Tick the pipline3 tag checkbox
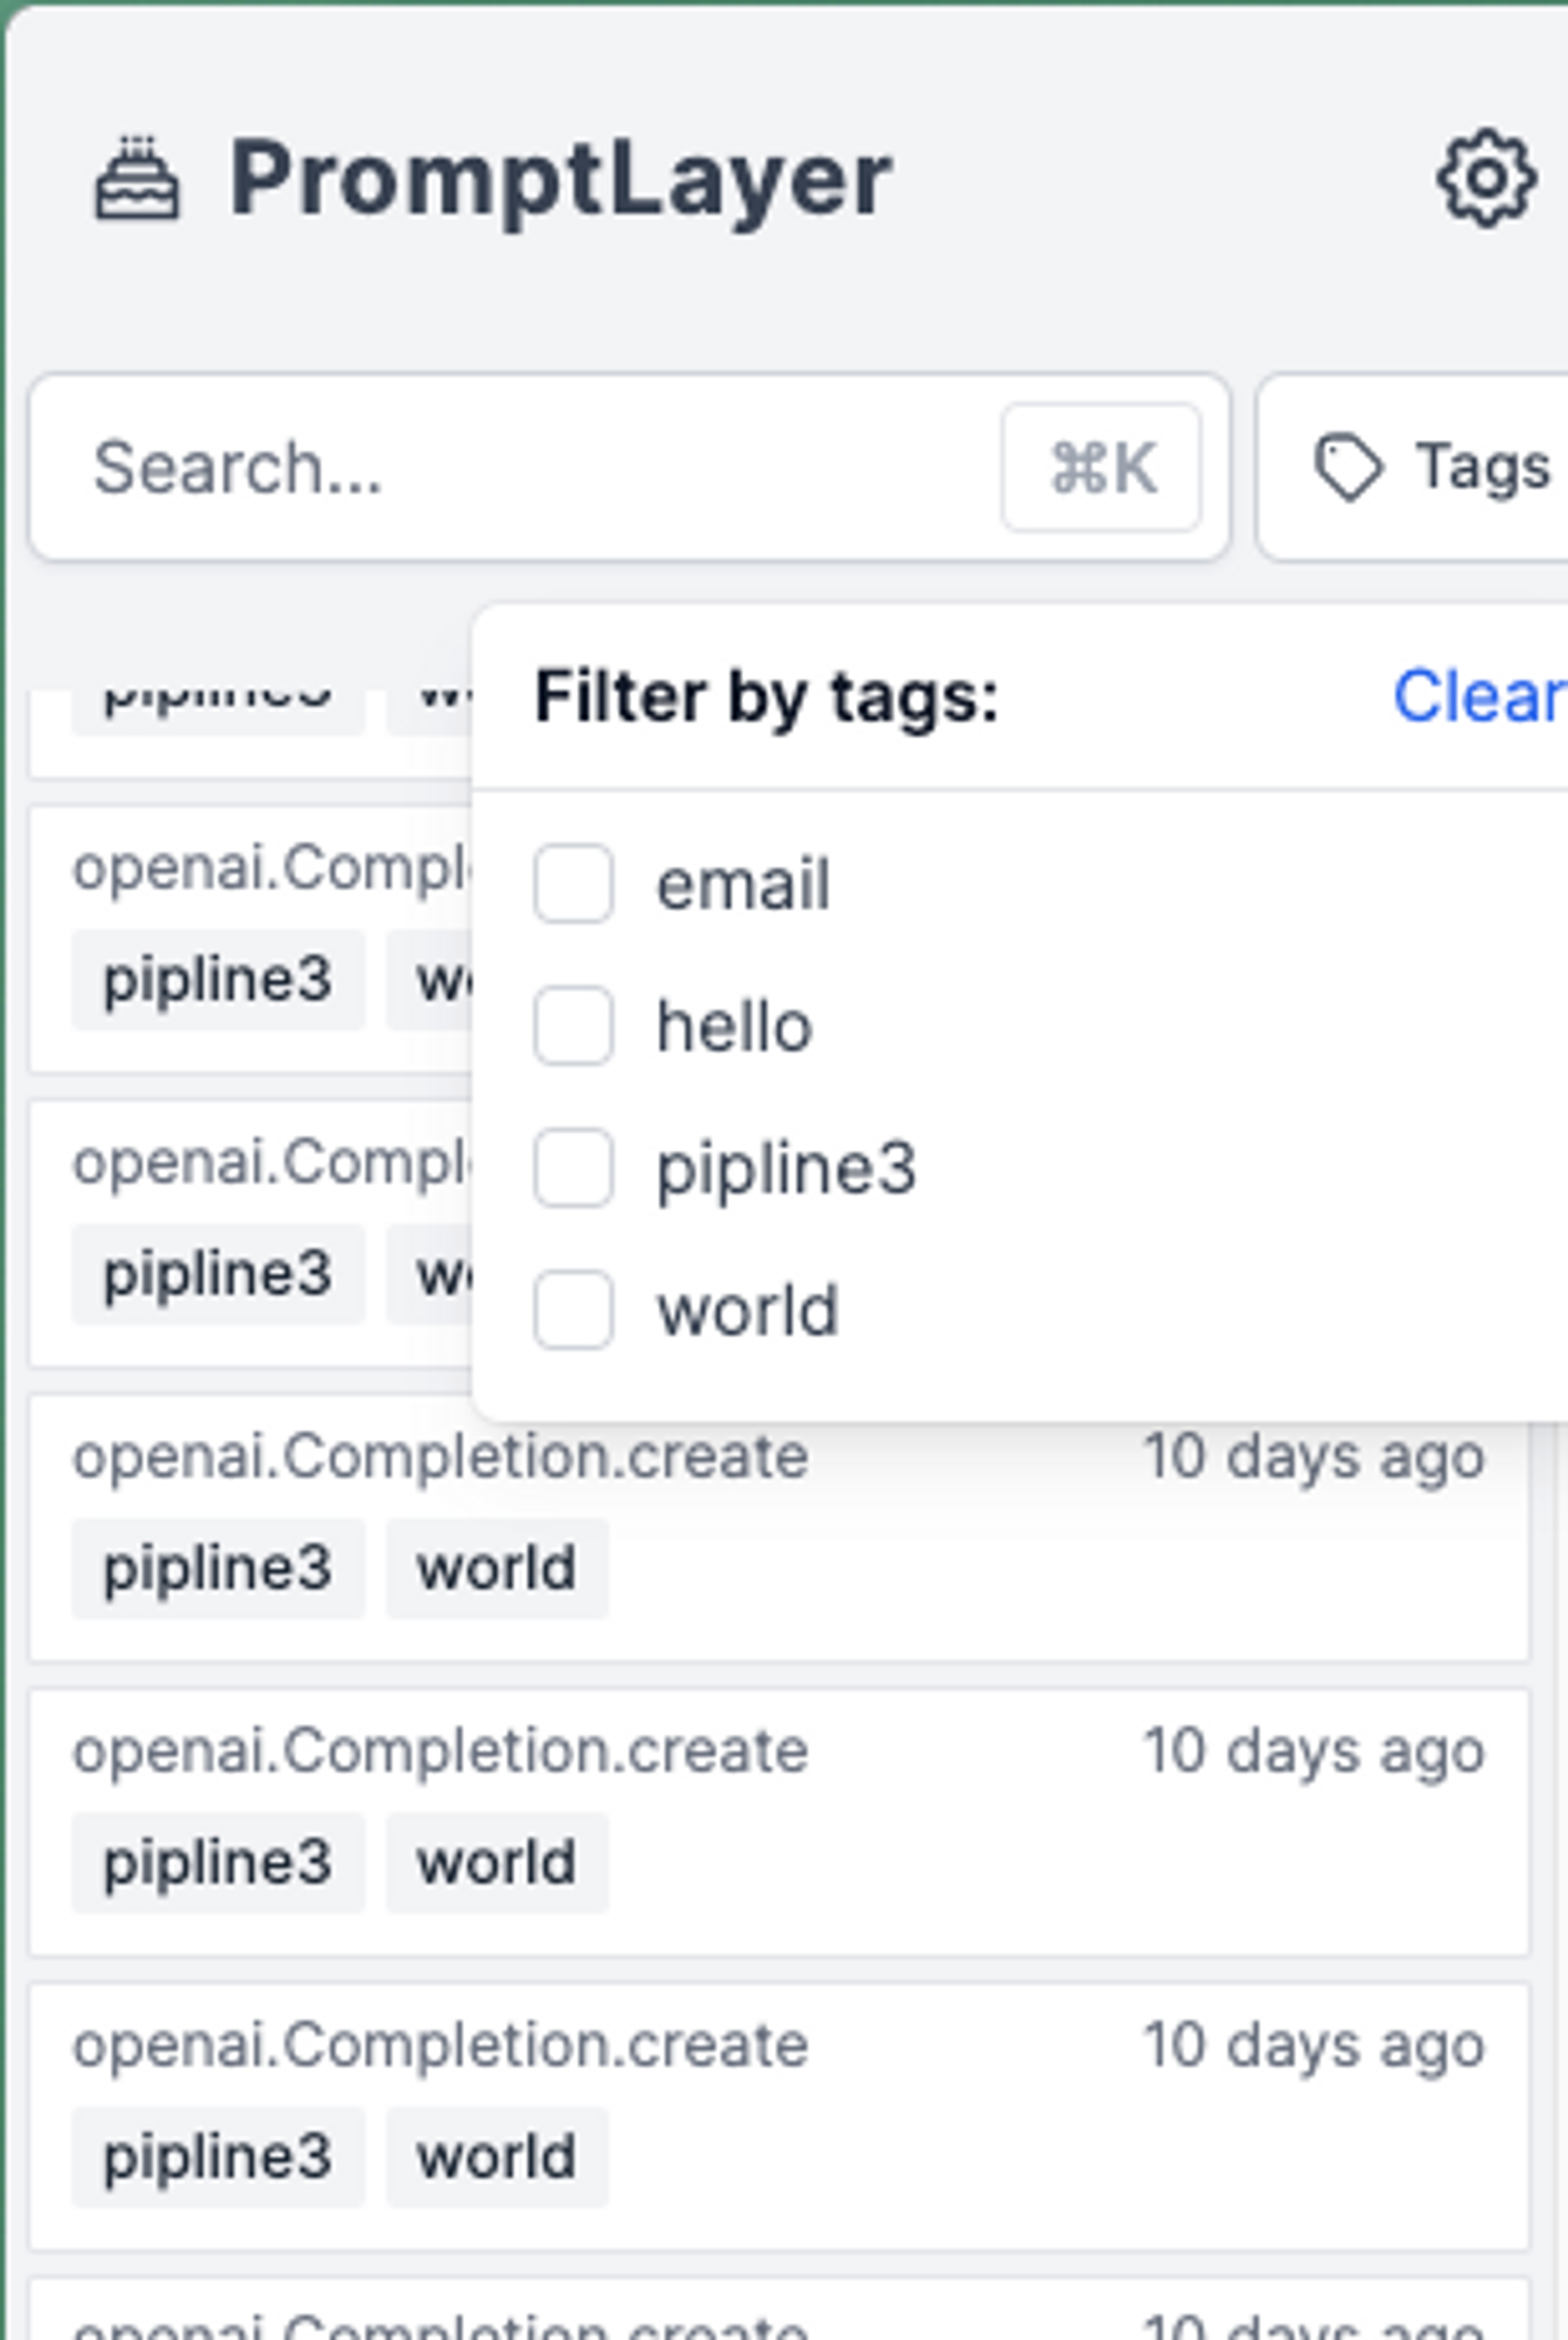Image resolution: width=1568 pixels, height=2340 pixels. pos(573,1168)
